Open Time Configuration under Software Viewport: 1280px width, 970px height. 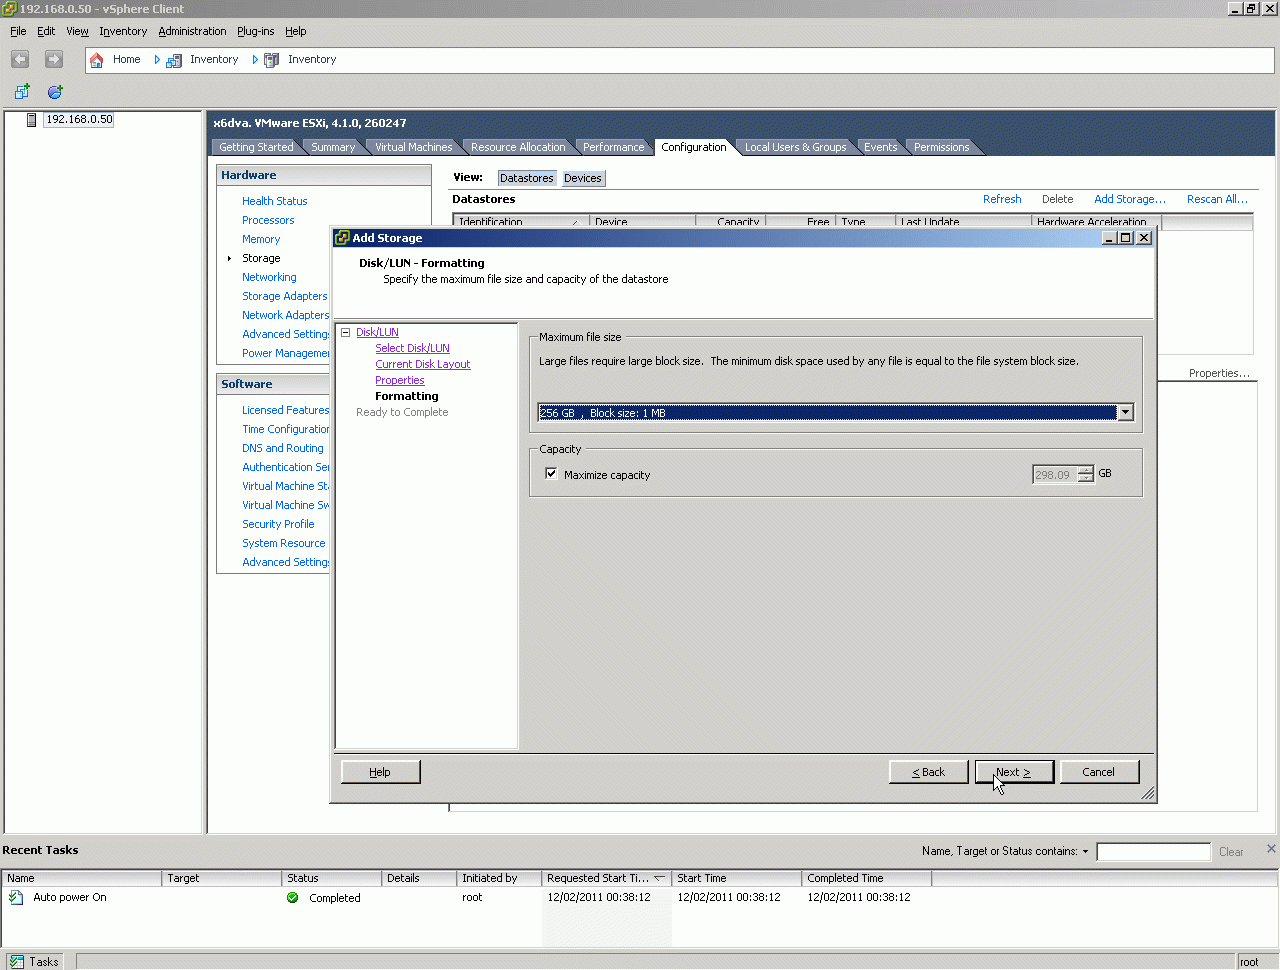click(x=286, y=429)
